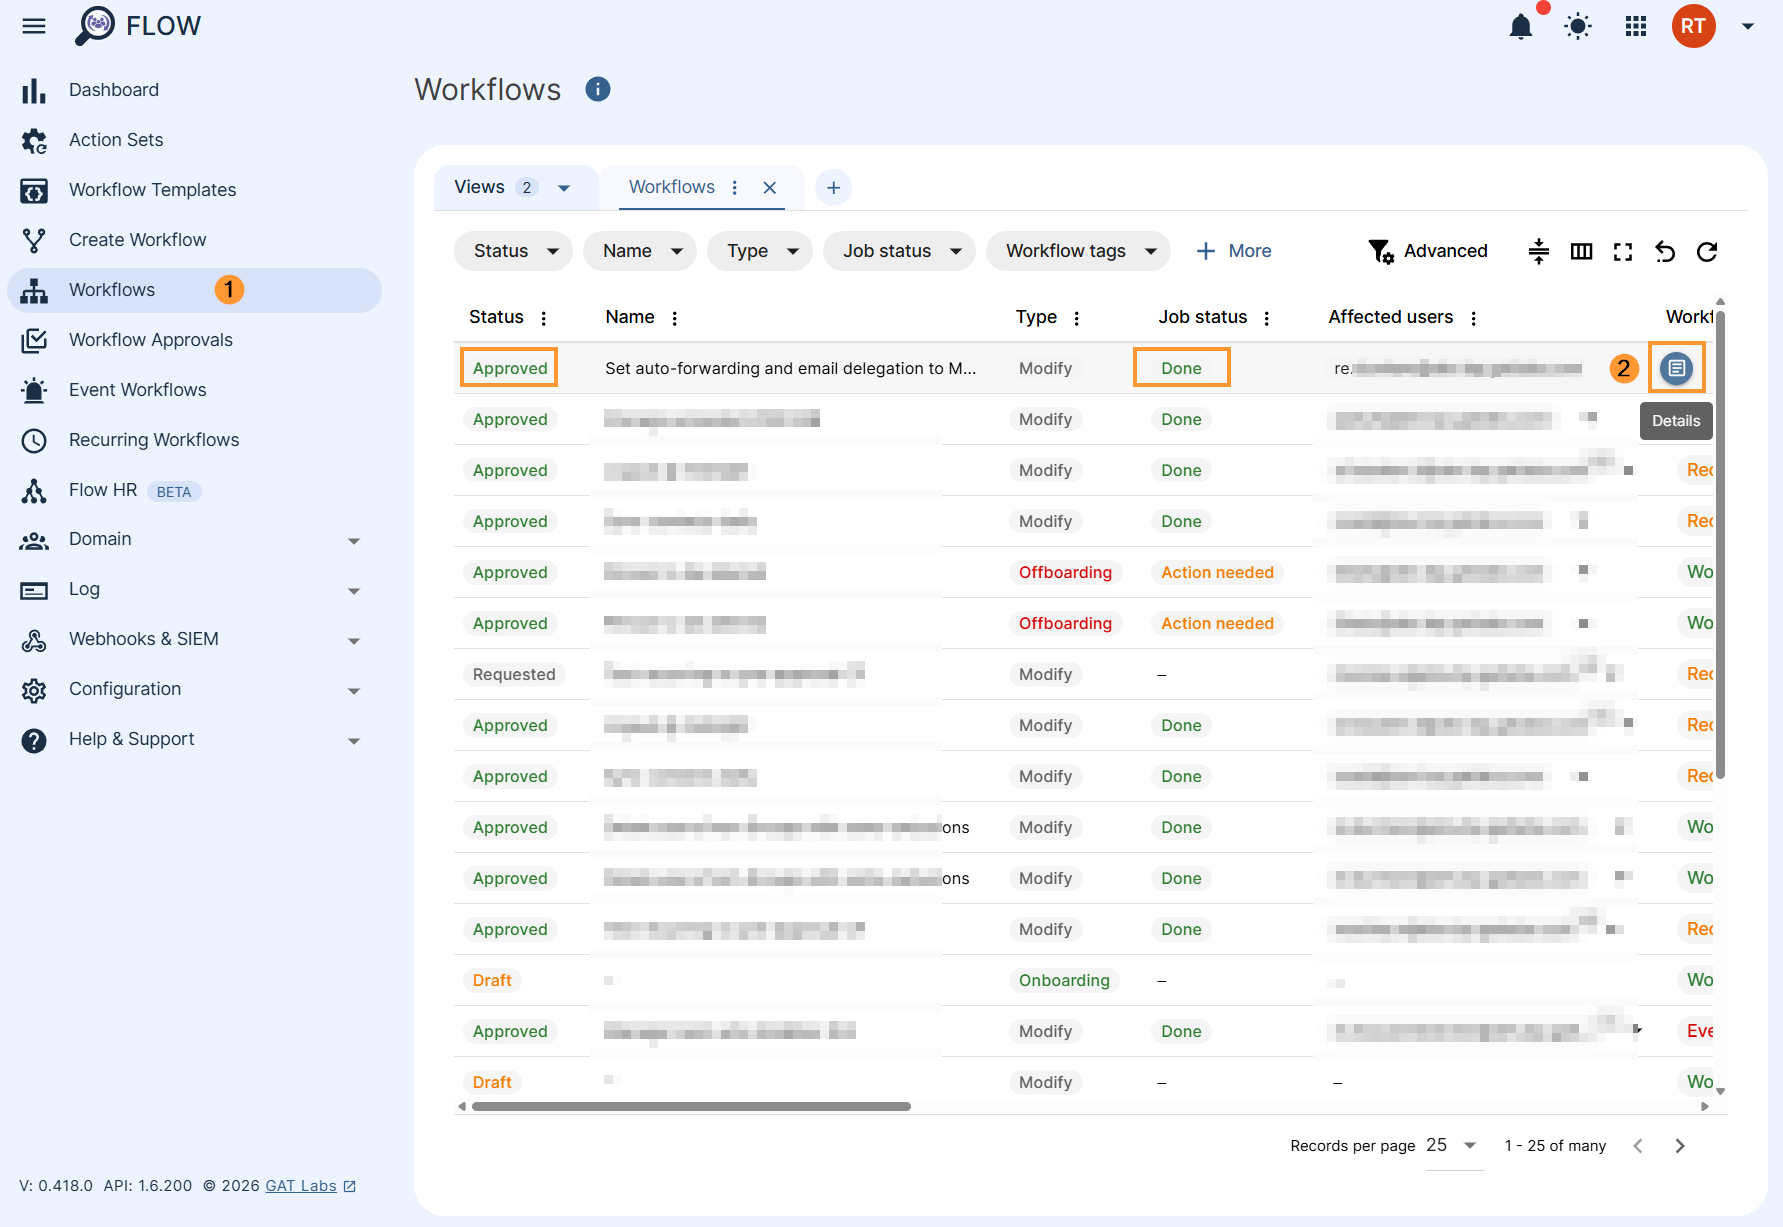Open the Status filter dropdown
The height and width of the screenshot is (1227, 1783).
(x=512, y=251)
